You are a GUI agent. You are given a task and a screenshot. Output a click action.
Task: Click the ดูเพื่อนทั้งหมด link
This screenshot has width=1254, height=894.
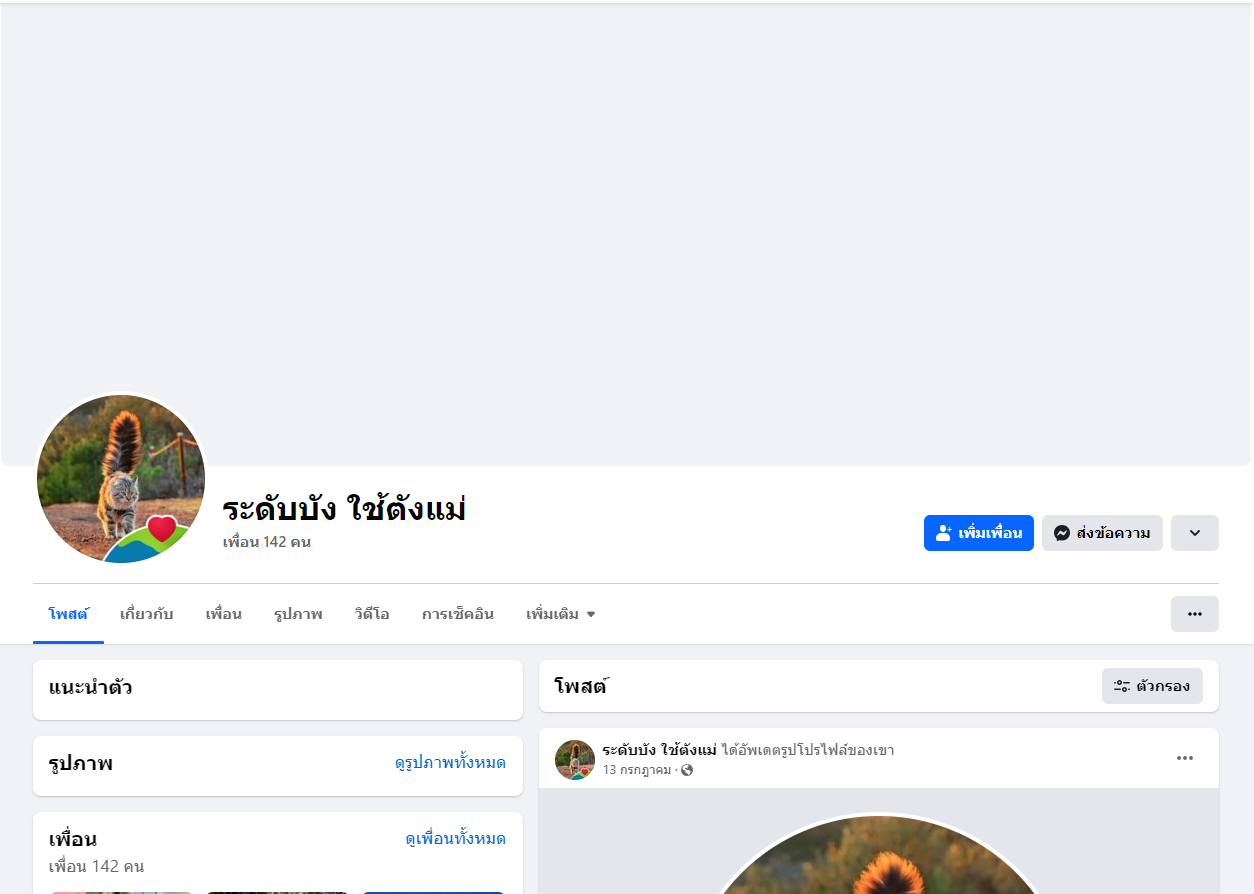pyautogui.click(x=456, y=839)
